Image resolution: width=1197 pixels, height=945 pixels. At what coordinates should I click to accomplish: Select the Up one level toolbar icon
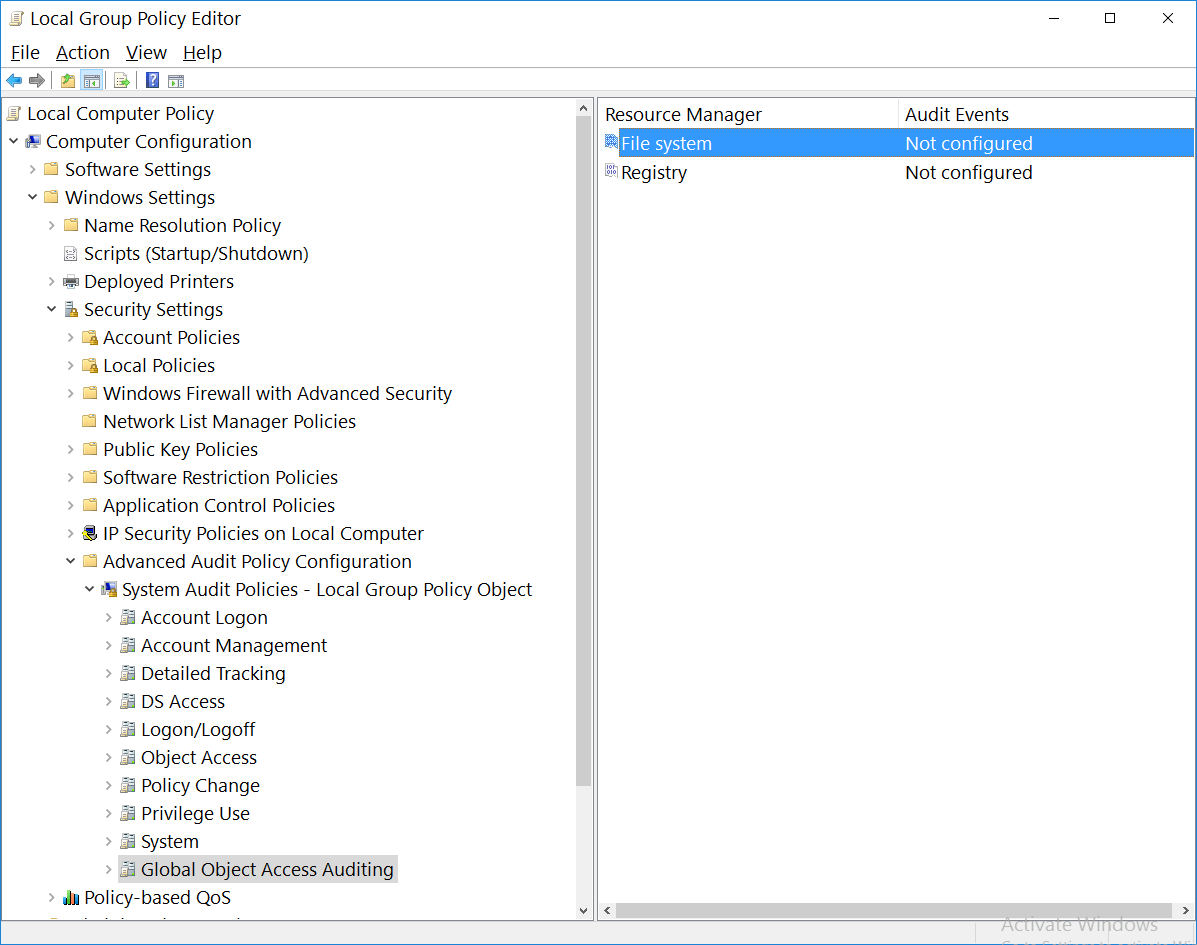tap(66, 80)
